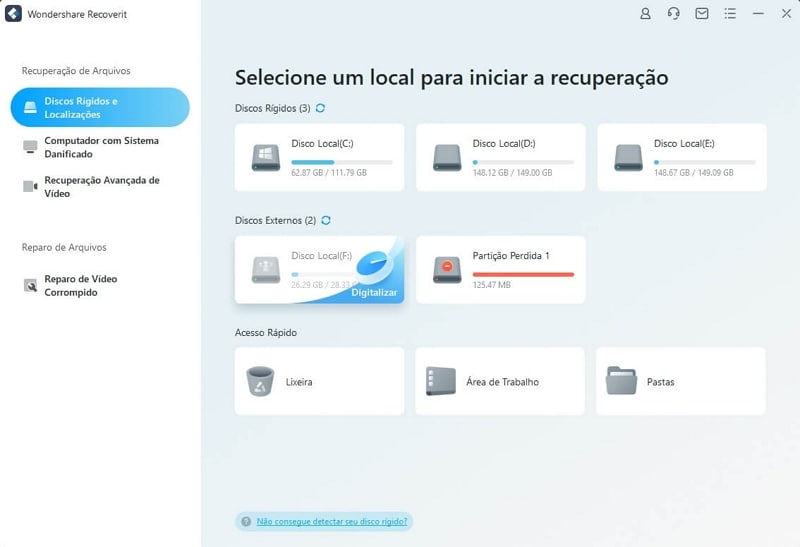Screen dimensions: 800x547
Task: Minimize the Recoverit window
Action: tap(759, 14)
